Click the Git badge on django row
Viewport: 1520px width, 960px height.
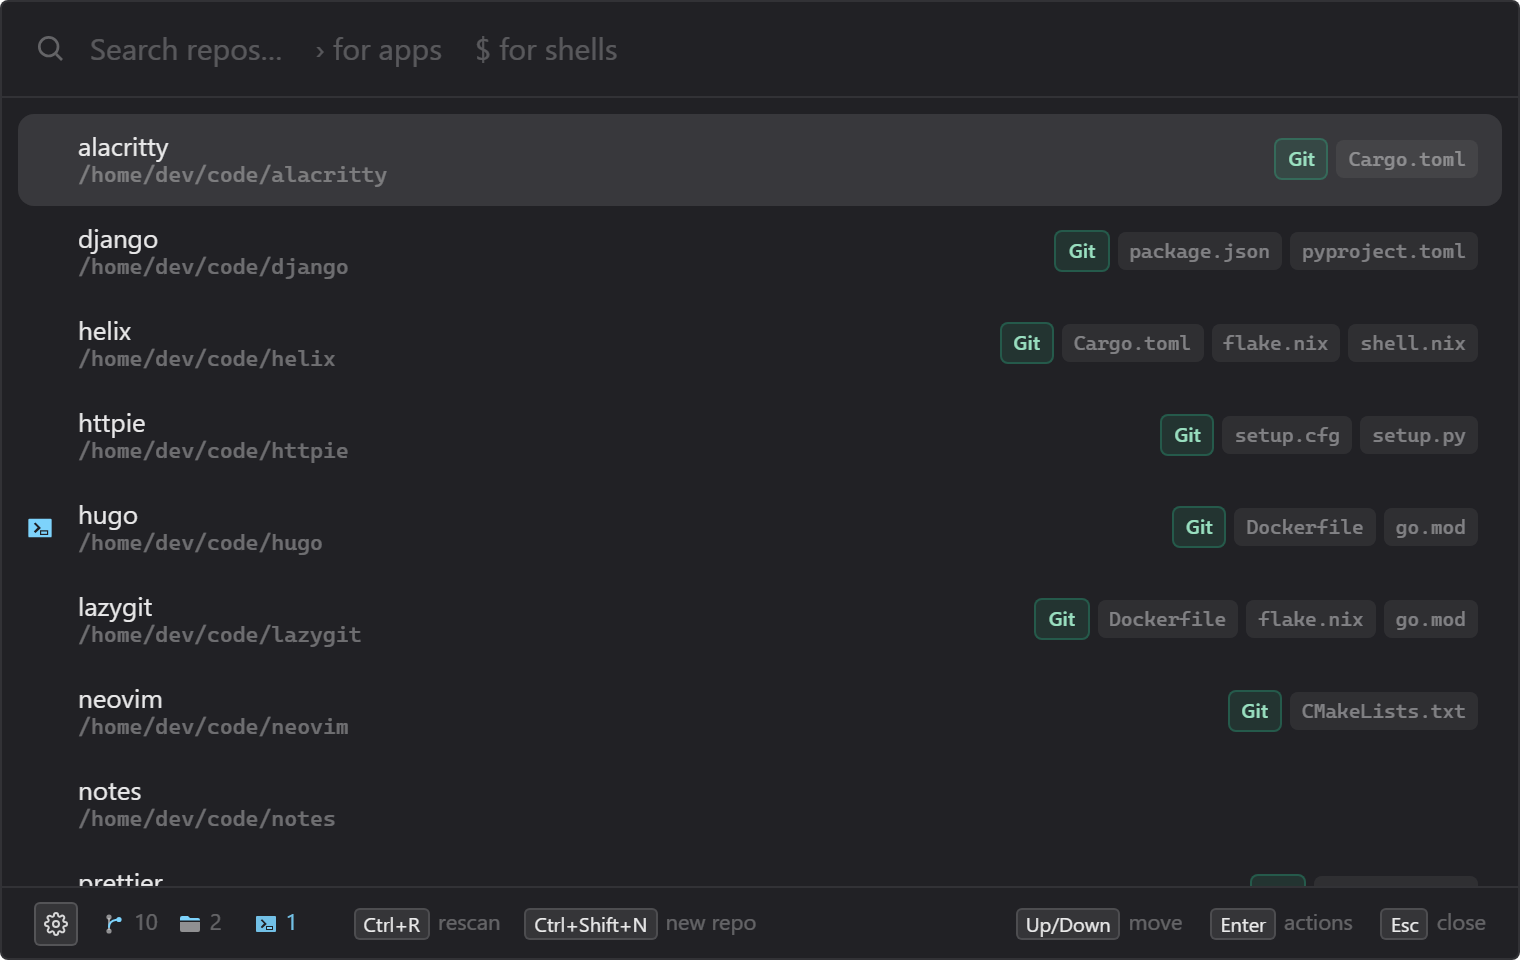(1082, 251)
